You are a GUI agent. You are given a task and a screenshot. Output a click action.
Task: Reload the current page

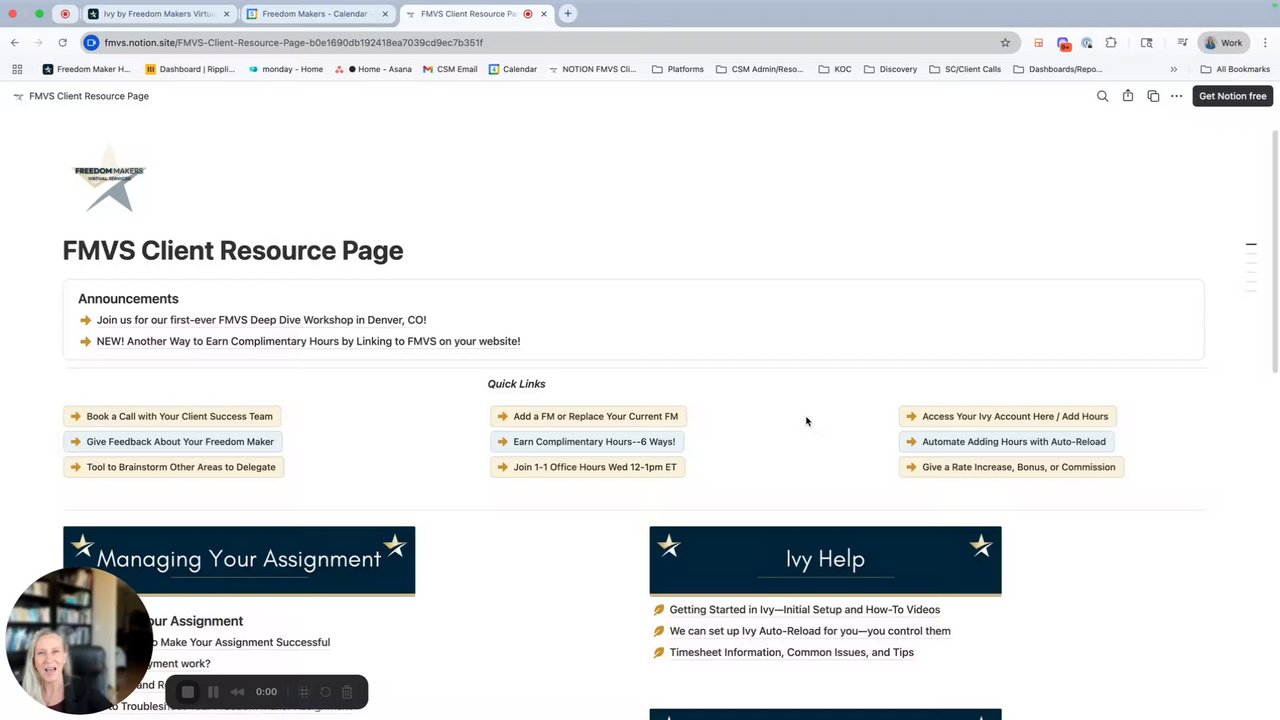click(x=62, y=43)
